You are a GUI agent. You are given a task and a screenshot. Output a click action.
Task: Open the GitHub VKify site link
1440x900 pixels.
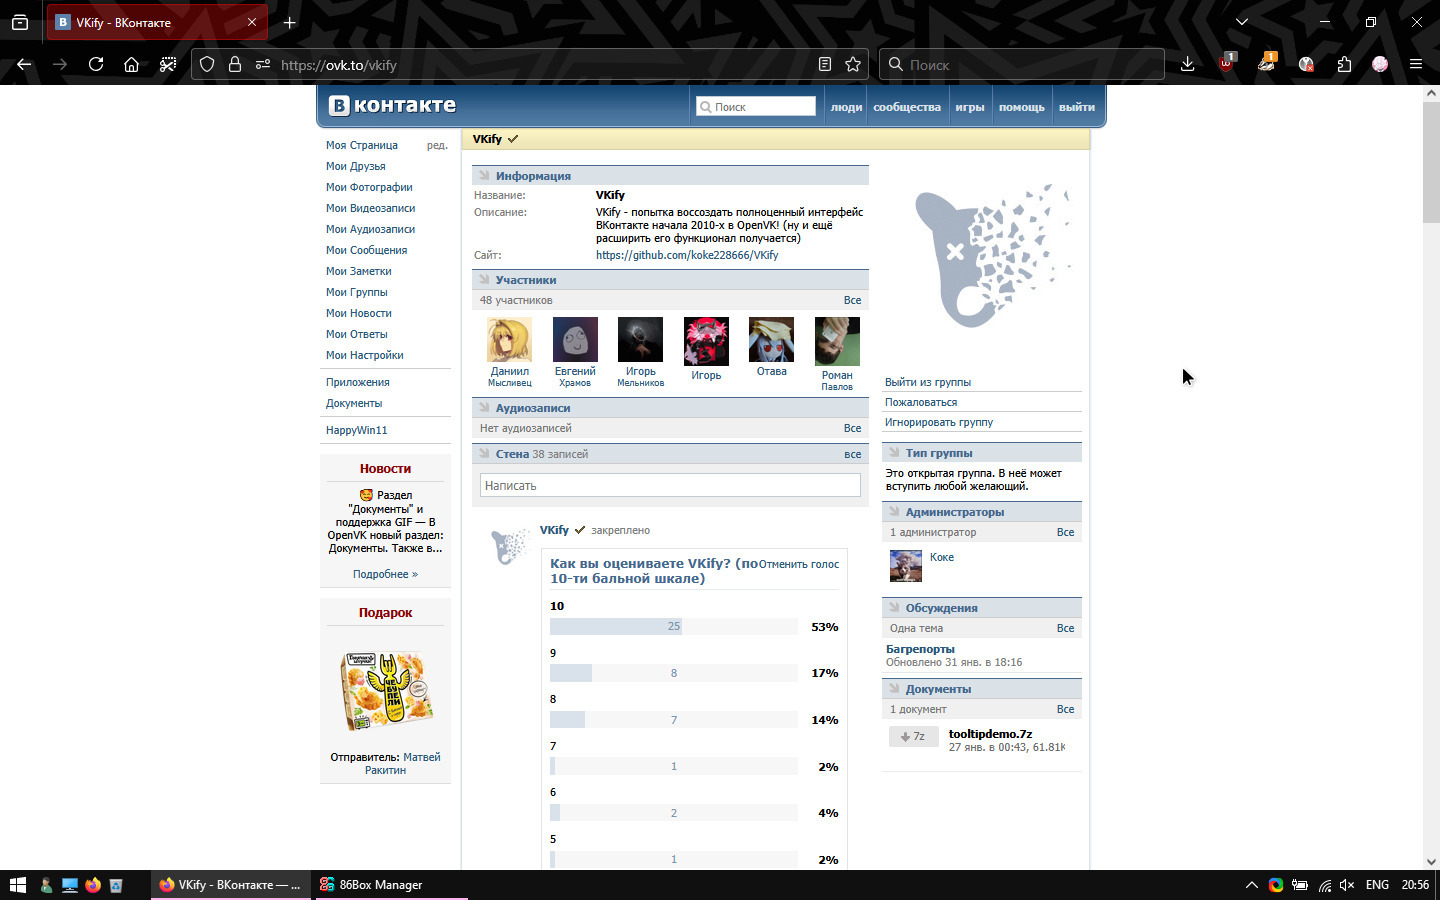point(687,255)
